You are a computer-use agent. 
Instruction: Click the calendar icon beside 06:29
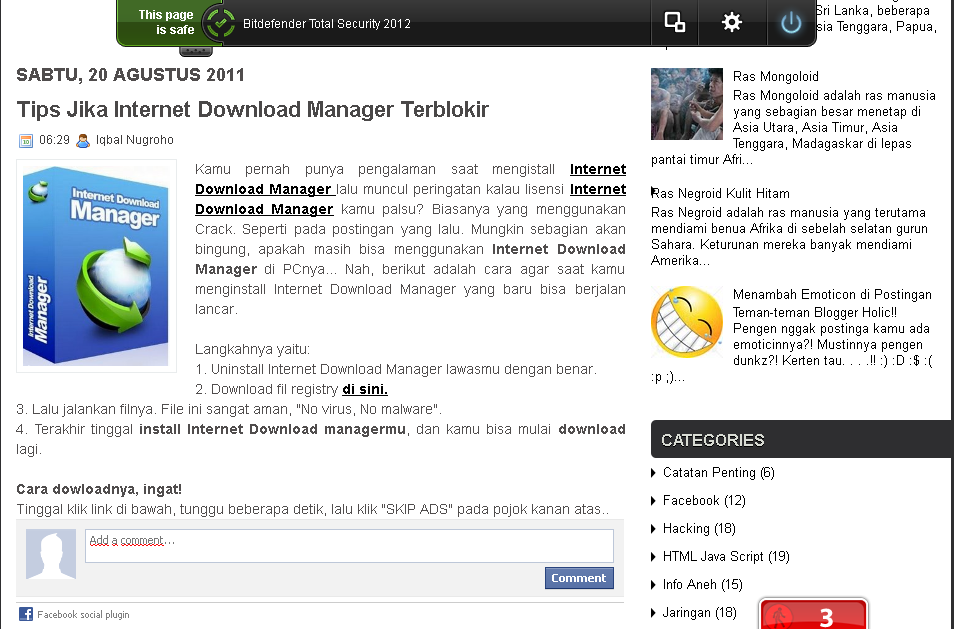(26, 141)
